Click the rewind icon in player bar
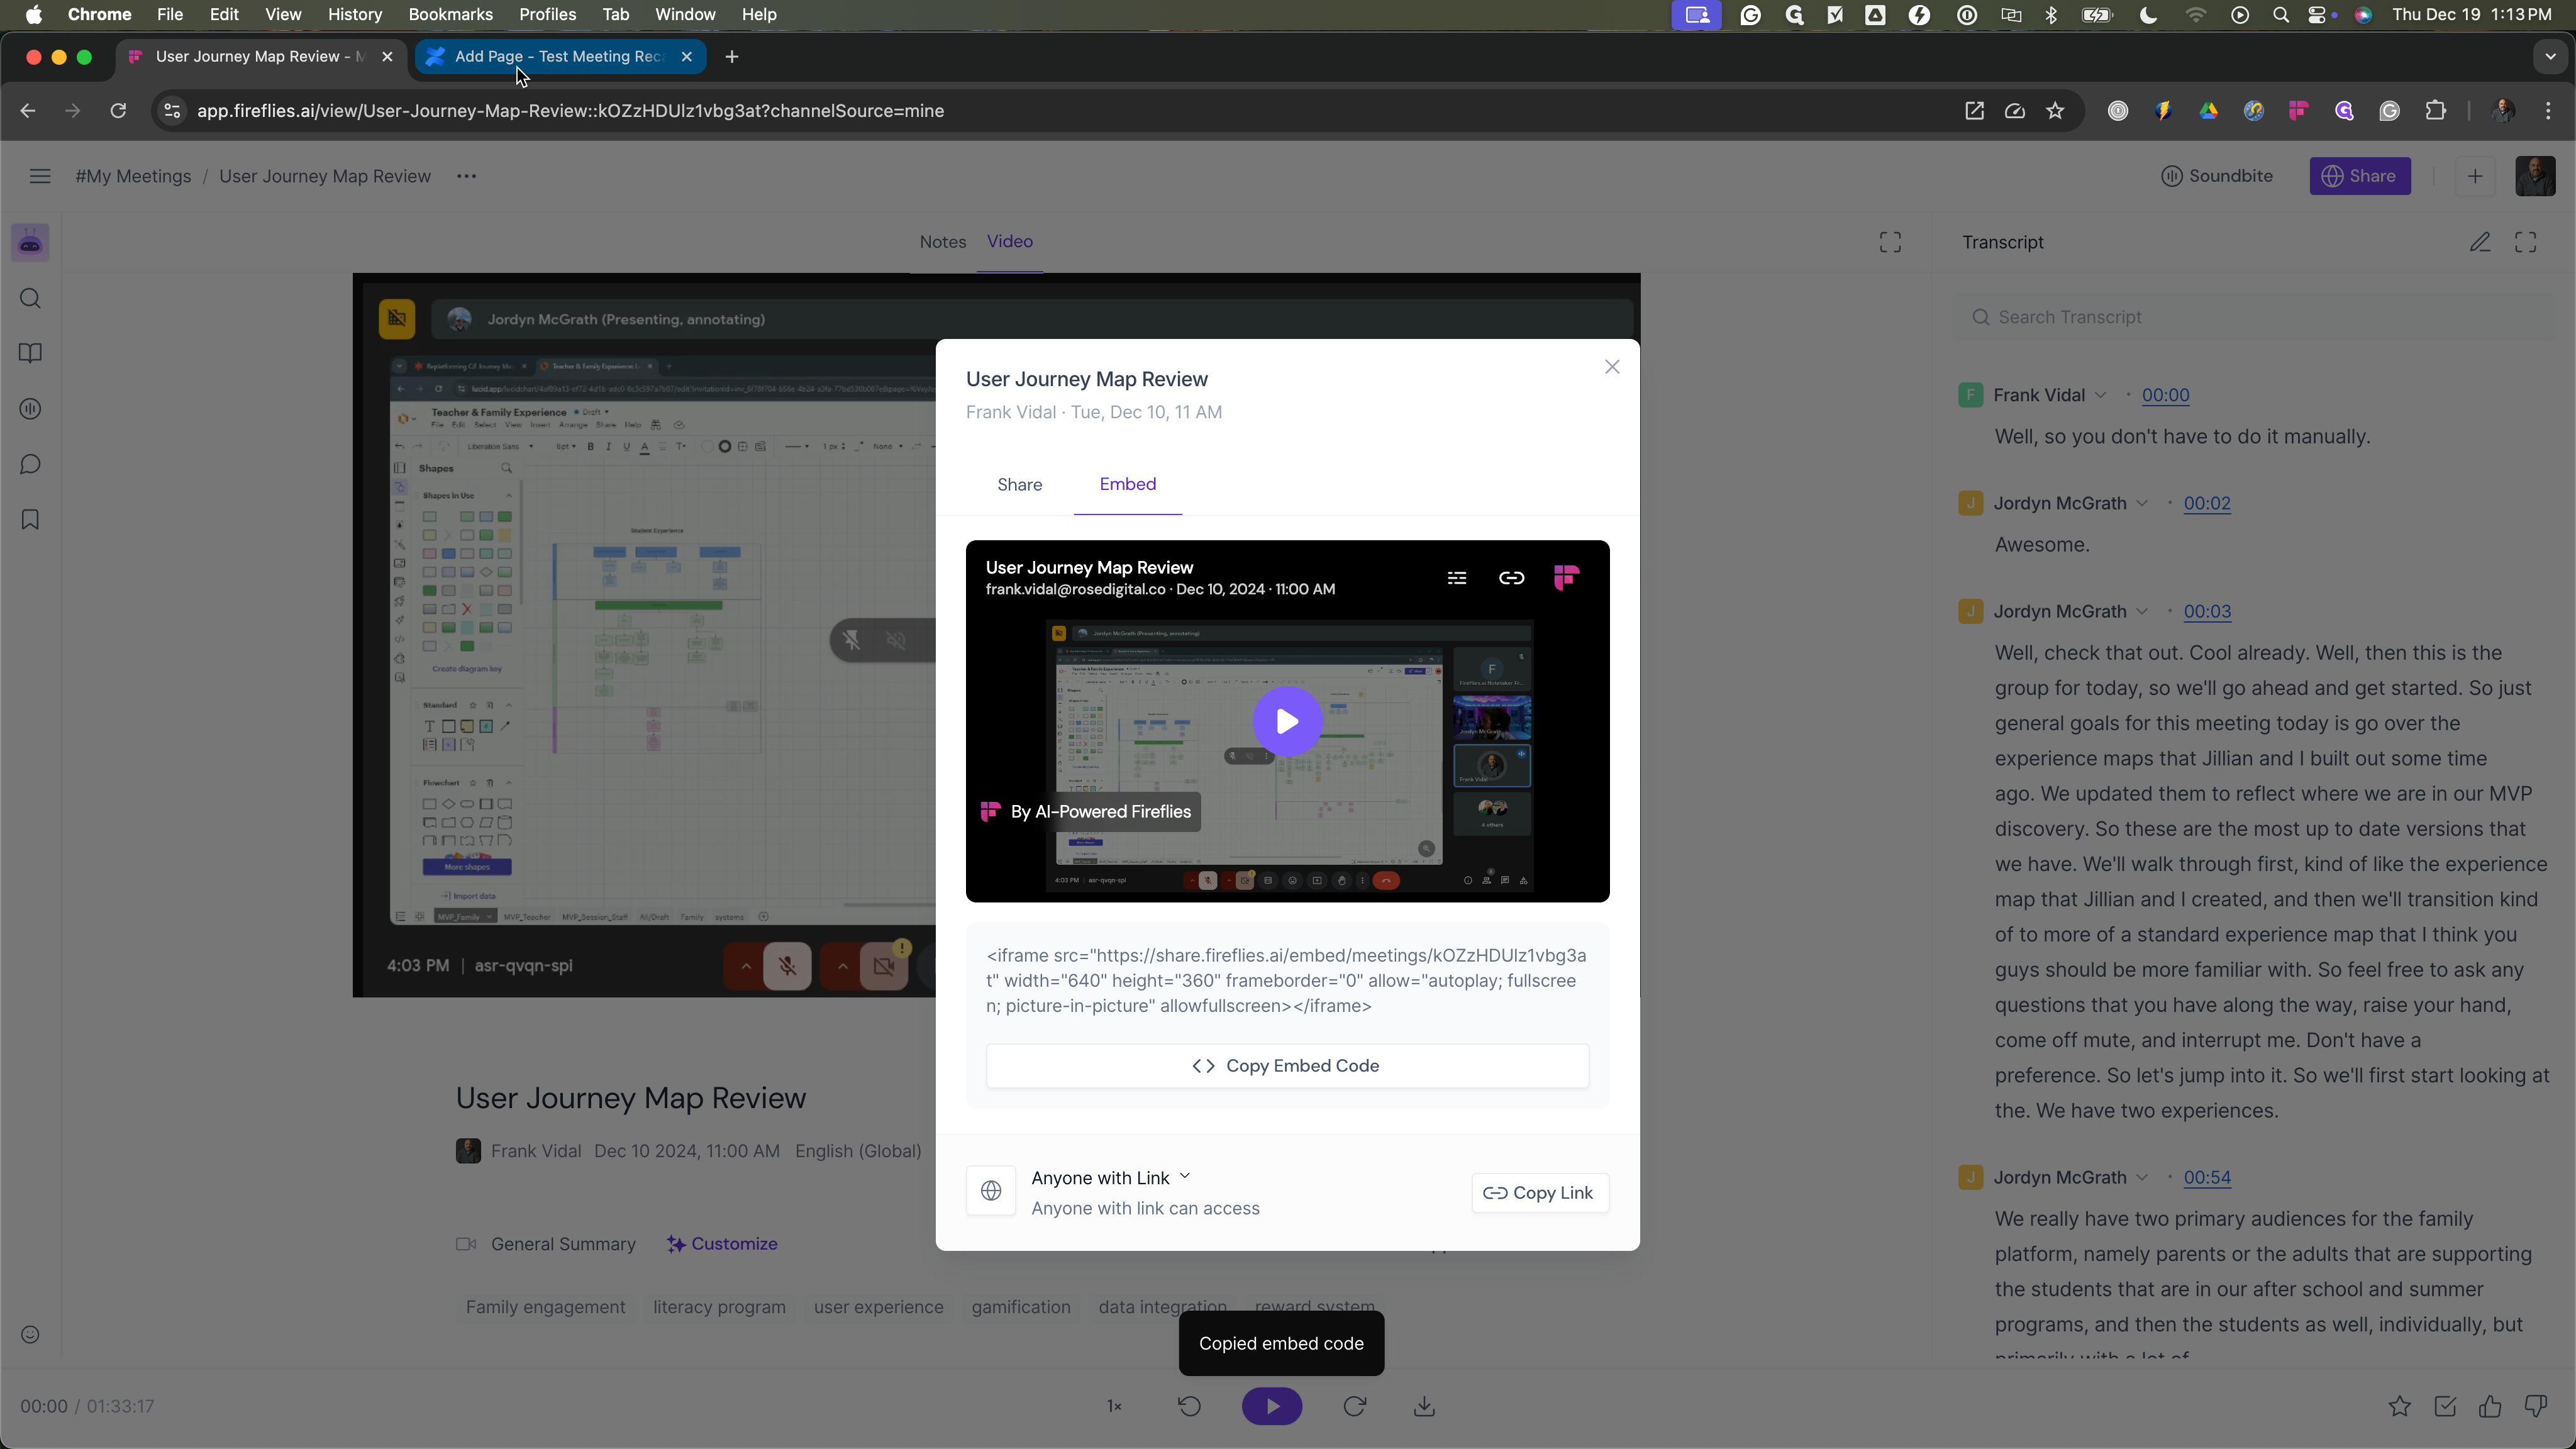 (x=1189, y=1406)
